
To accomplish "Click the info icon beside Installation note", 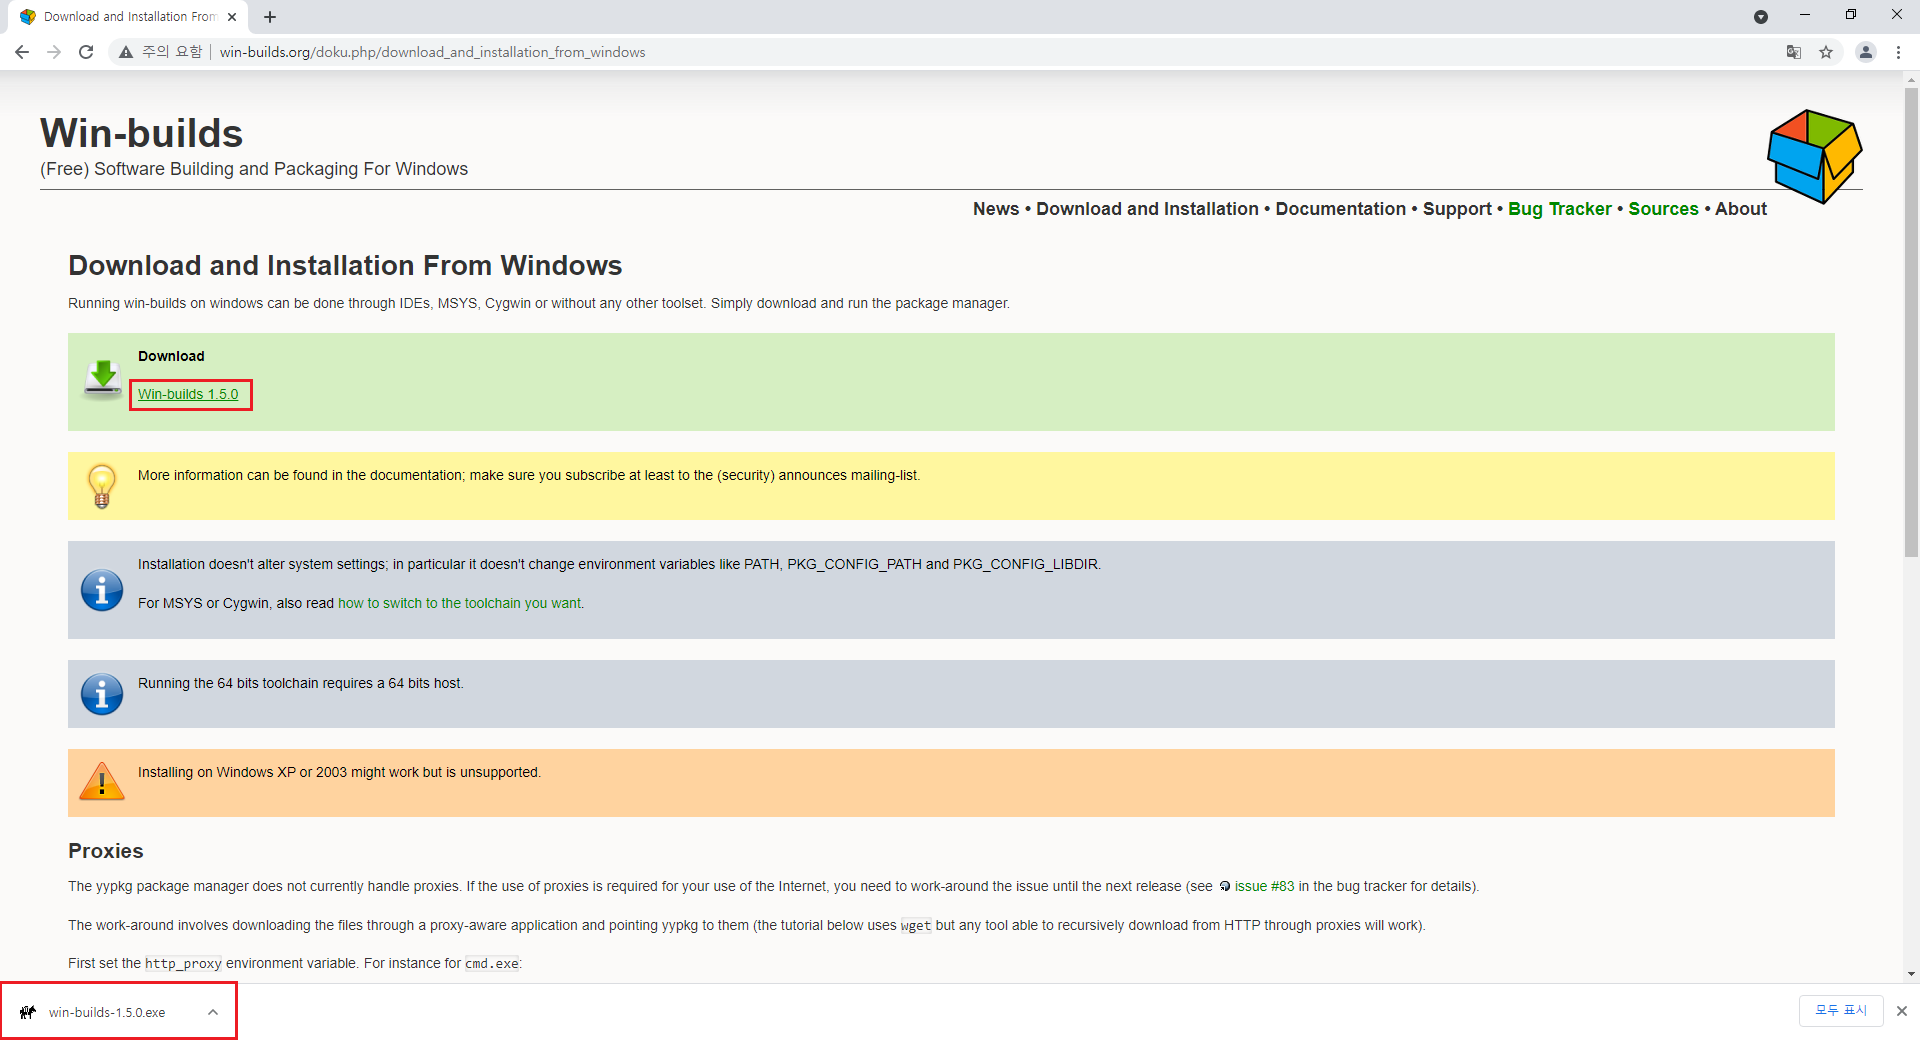I will pos(102,590).
